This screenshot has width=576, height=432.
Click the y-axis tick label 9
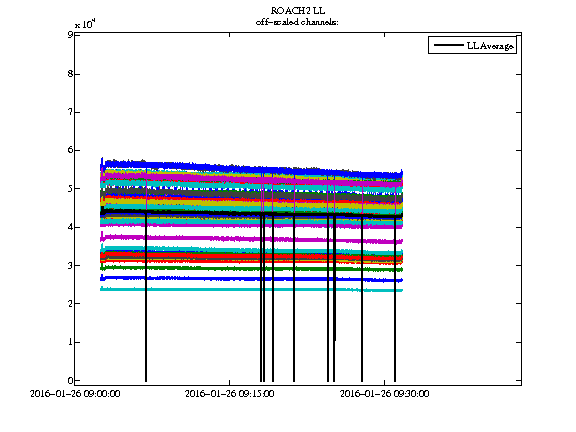69,35
